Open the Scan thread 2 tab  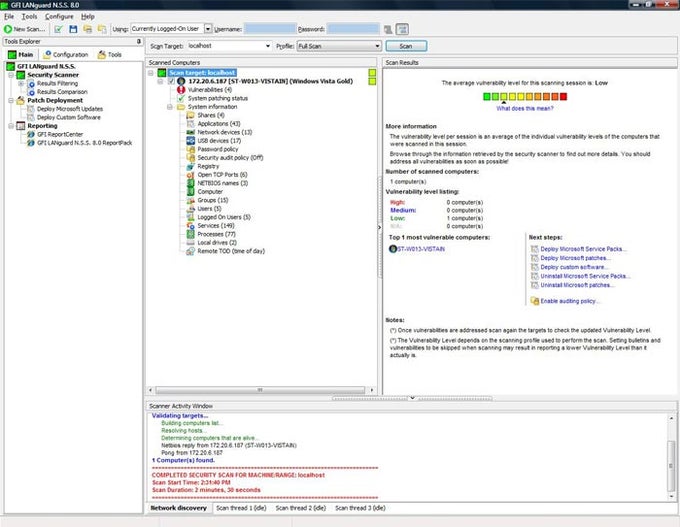pos(301,508)
